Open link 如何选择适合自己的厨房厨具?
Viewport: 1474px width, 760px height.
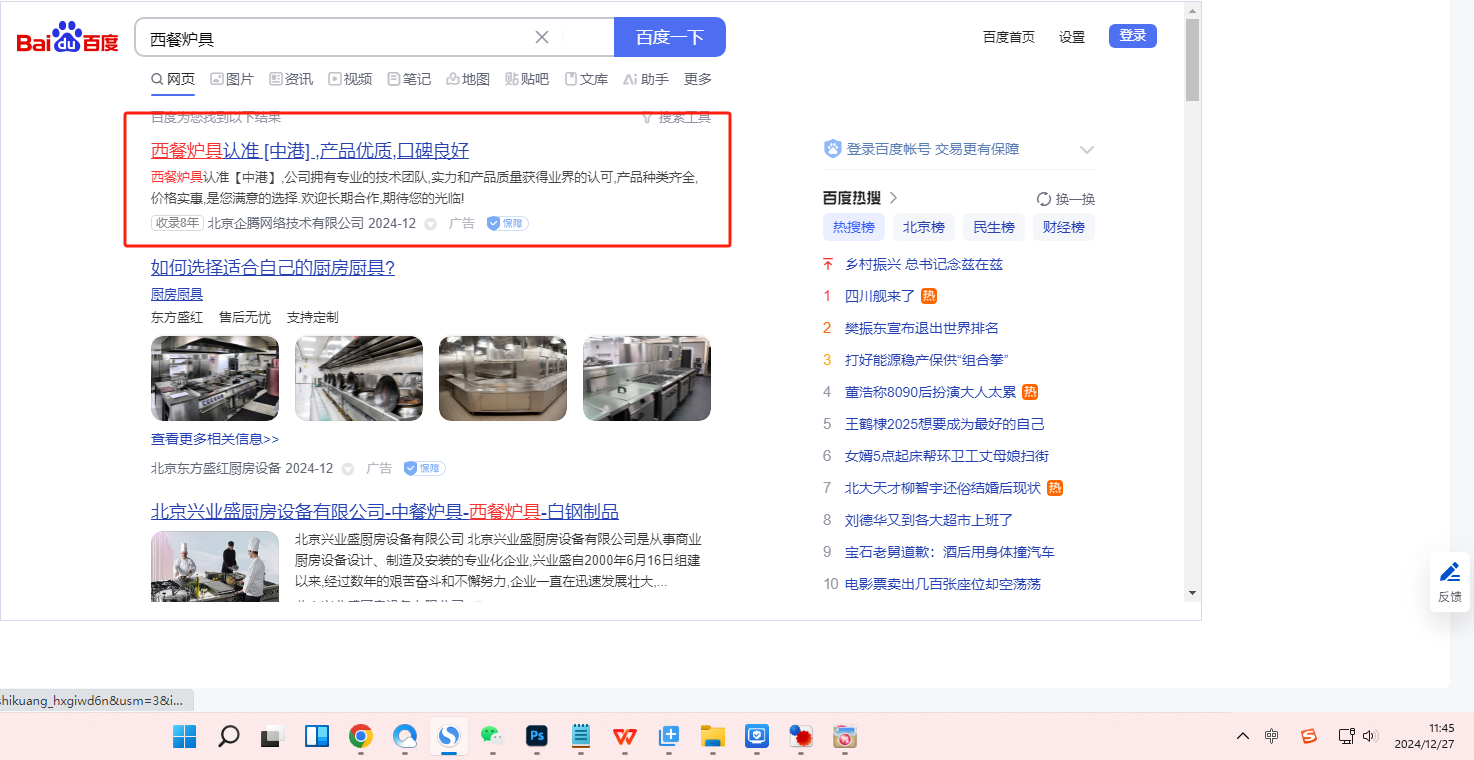[273, 267]
